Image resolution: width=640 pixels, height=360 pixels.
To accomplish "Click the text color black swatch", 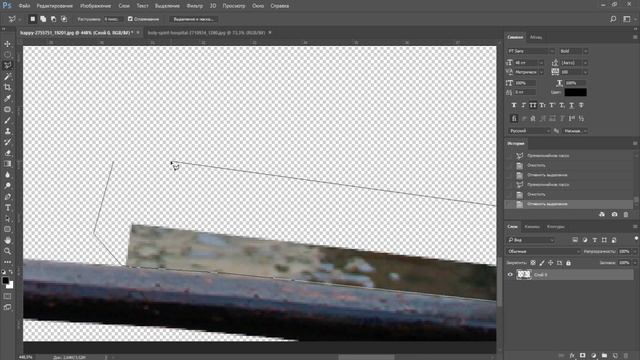I will (576, 92).
